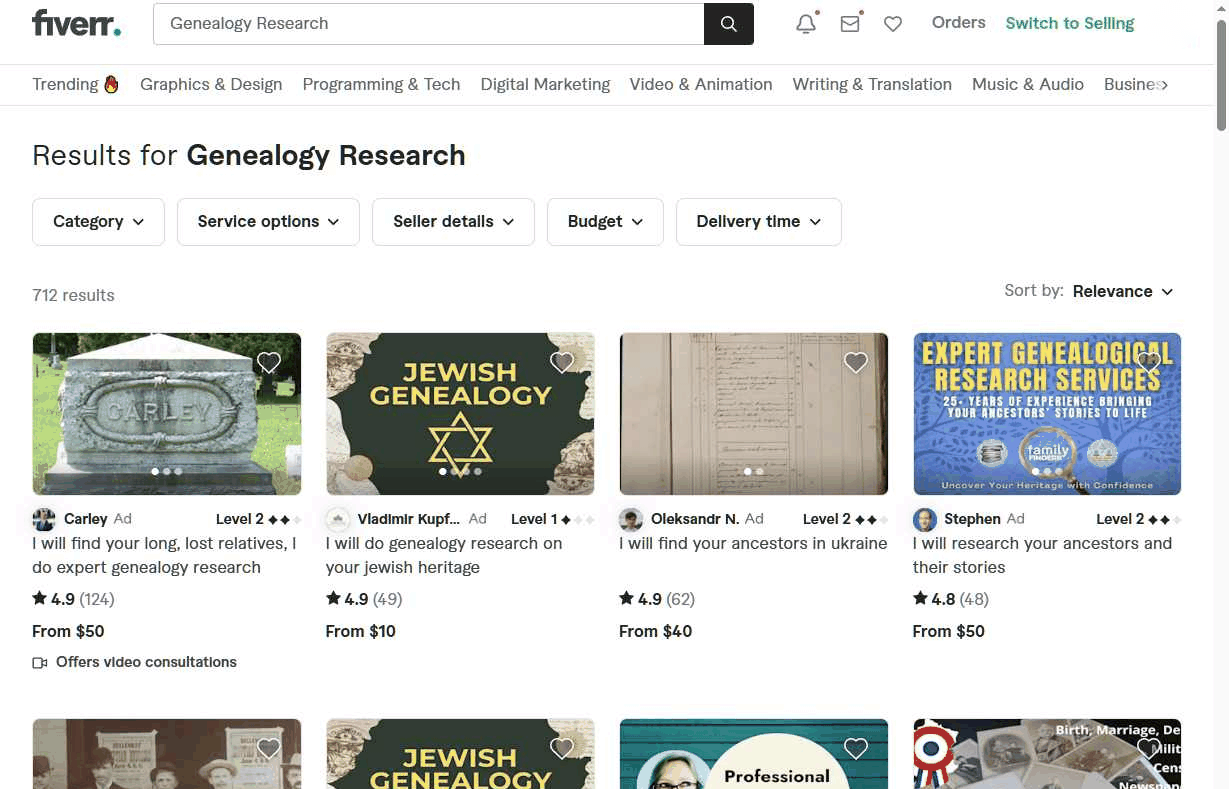This screenshot has height=789, width=1229.
Task: Click Vladimir's Jewish Genealogy carousel dots
Action: click(460, 471)
